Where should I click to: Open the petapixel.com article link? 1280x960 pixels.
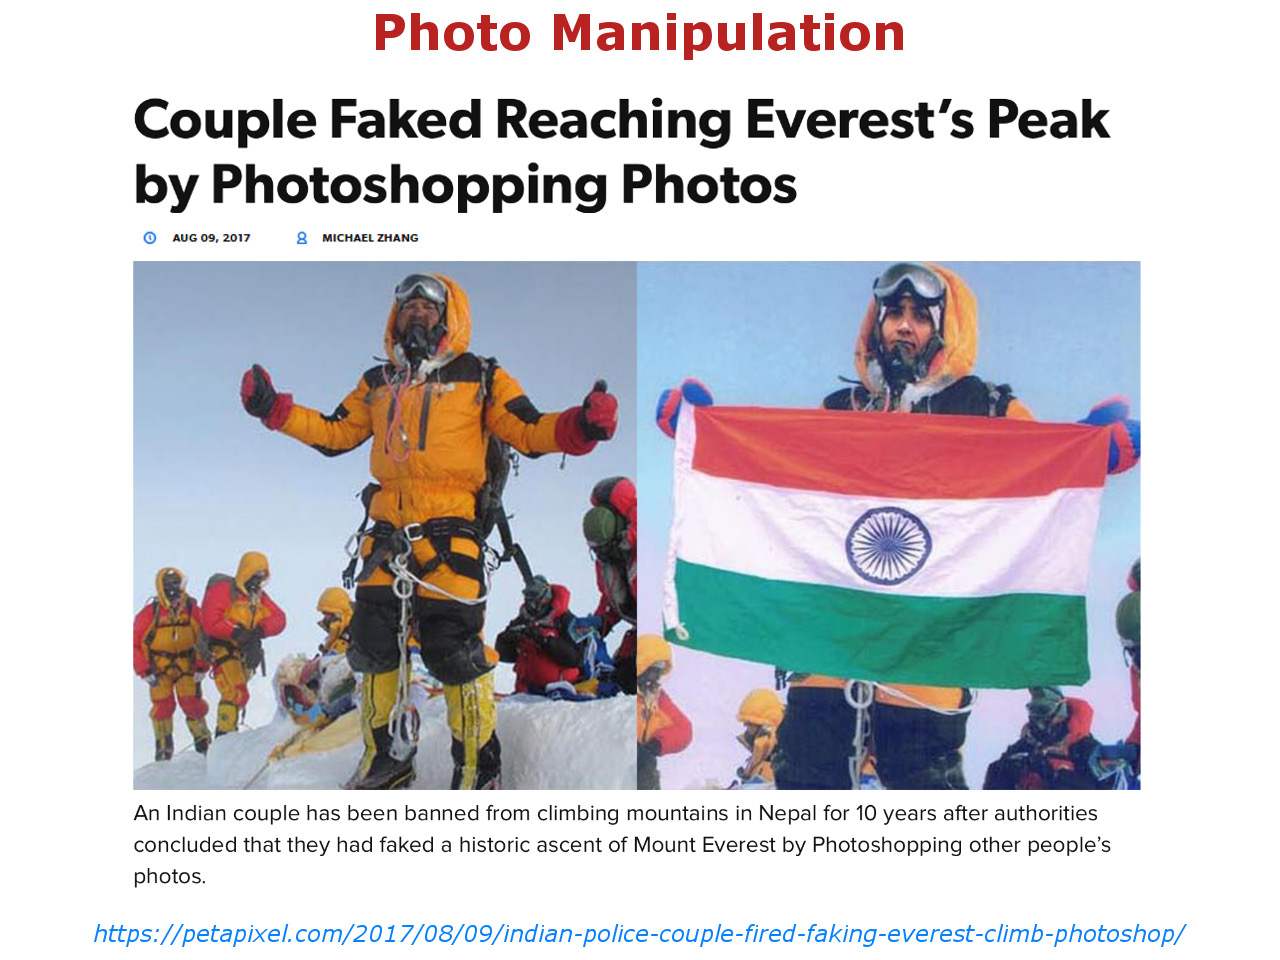tap(639, 934)
